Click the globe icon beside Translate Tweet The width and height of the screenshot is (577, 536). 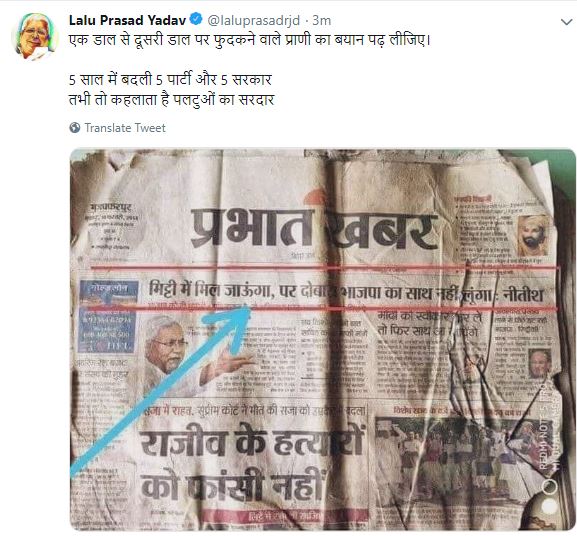[75, 128]
